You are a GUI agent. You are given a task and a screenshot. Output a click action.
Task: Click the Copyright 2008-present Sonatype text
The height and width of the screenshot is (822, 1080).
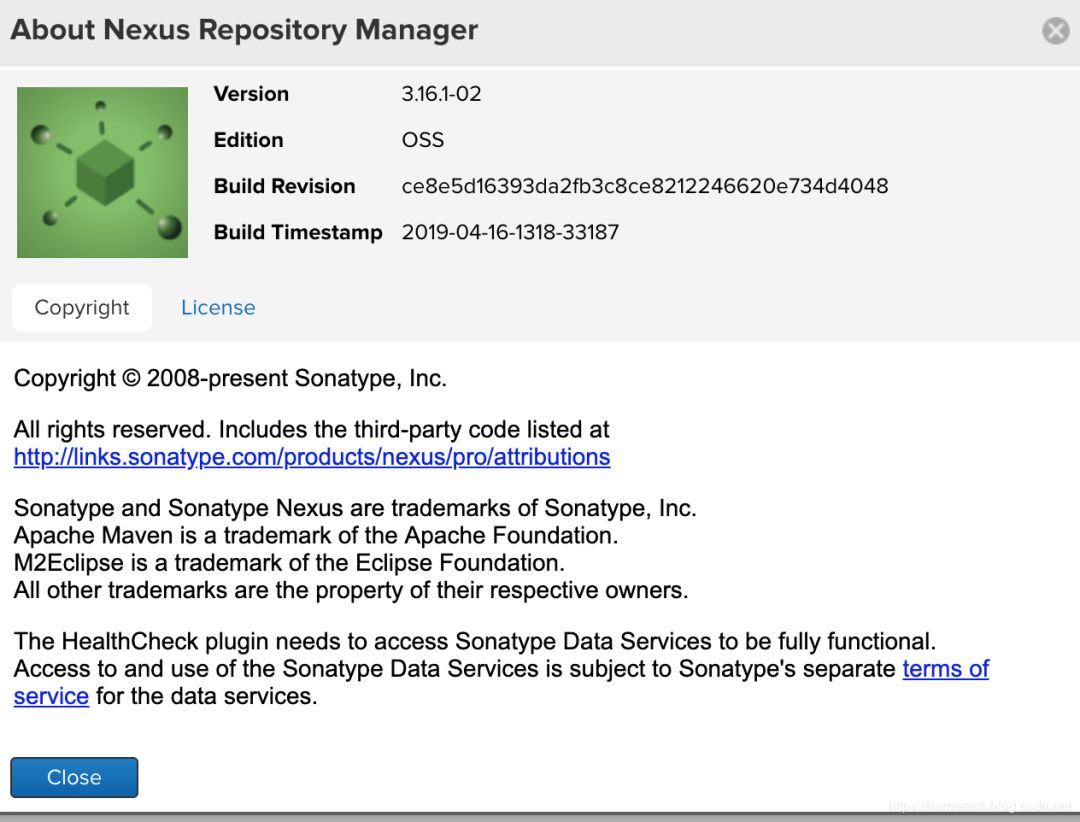(230, 379)
